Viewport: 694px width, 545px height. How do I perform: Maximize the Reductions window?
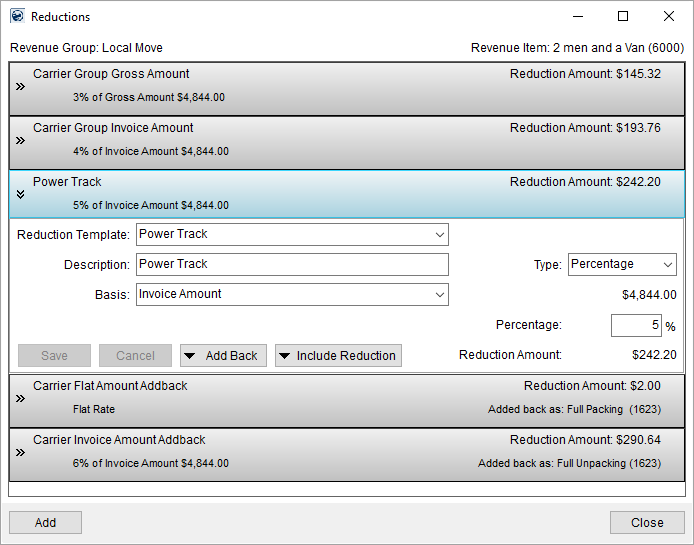[623, 16]
